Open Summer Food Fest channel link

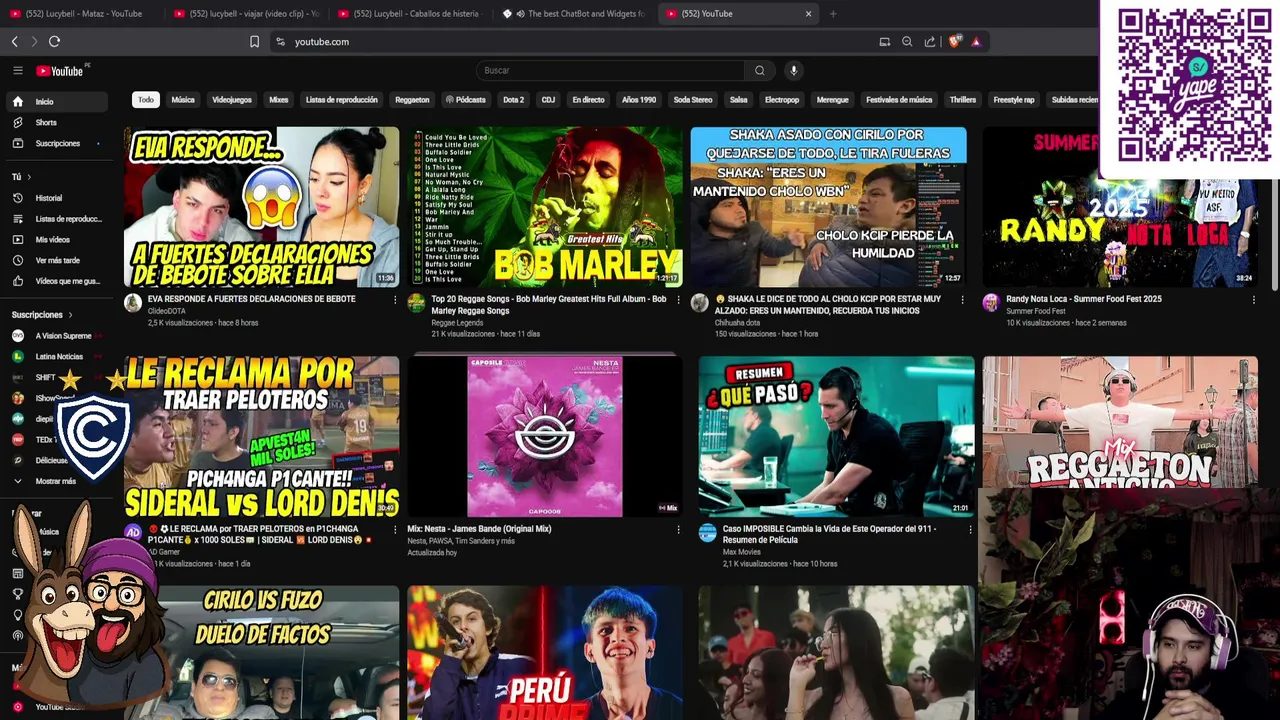1036,311
